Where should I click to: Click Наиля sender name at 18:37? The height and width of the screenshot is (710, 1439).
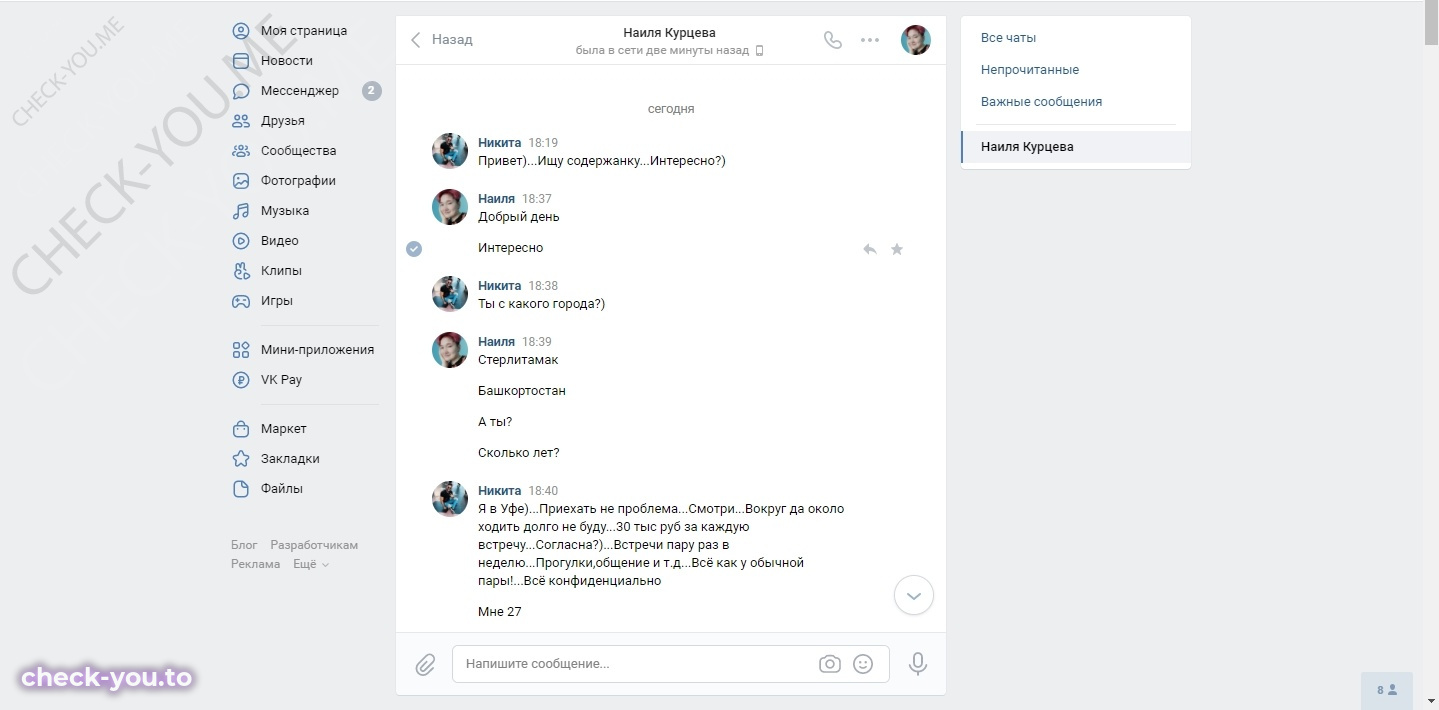pos(496,199)
